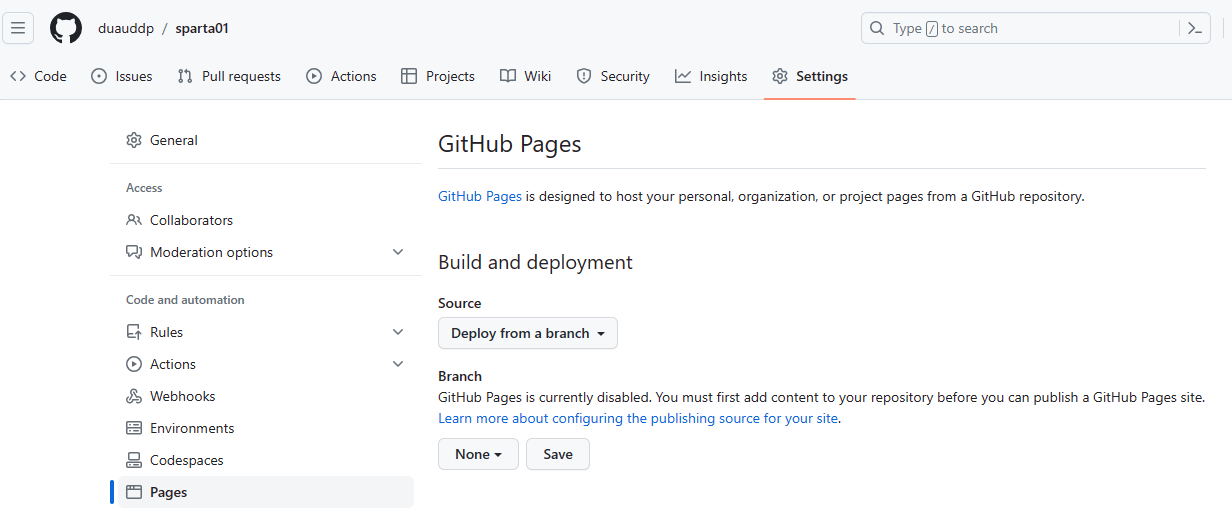Click the Pull requests branch icon
This screenshot has width=1232, height=514.
[185, 76]
